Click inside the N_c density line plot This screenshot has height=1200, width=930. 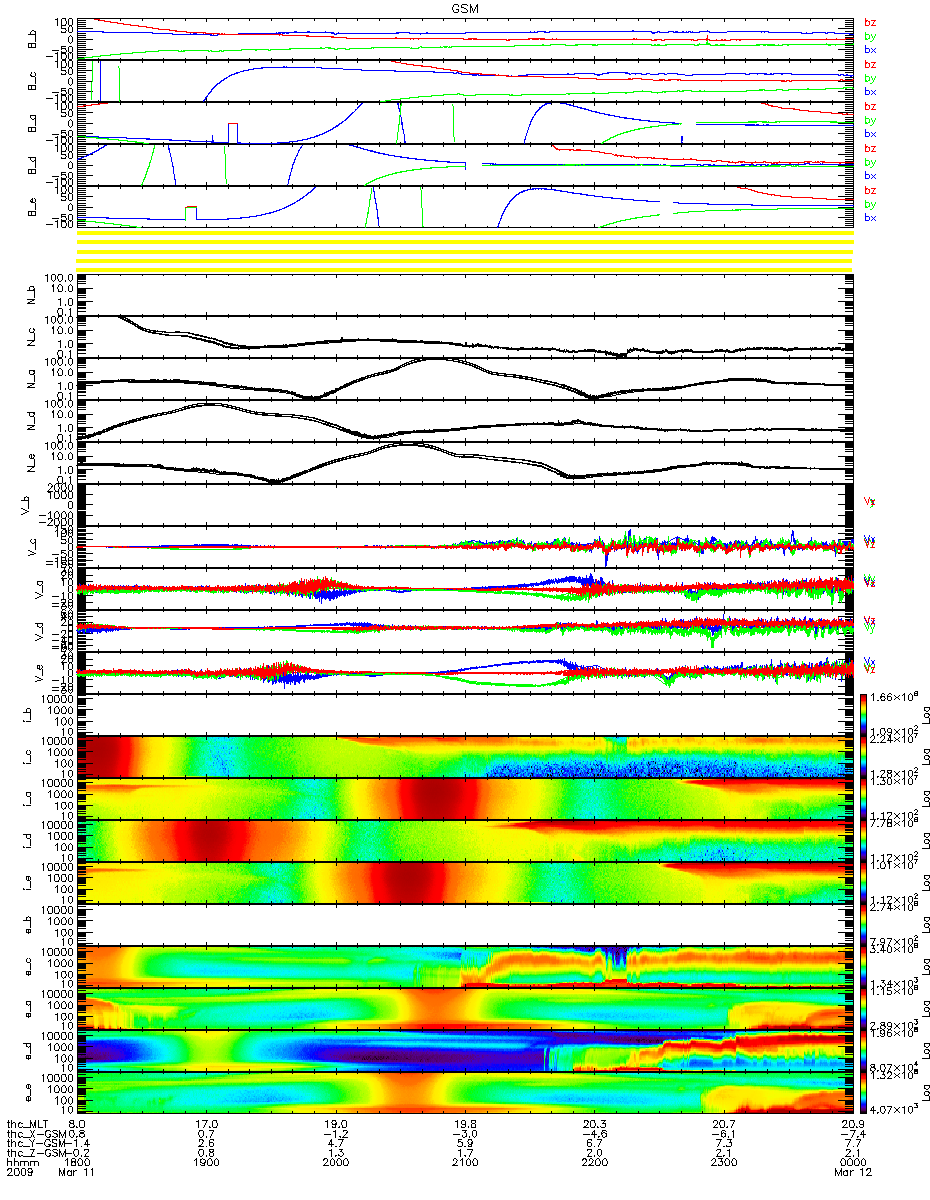465,338
